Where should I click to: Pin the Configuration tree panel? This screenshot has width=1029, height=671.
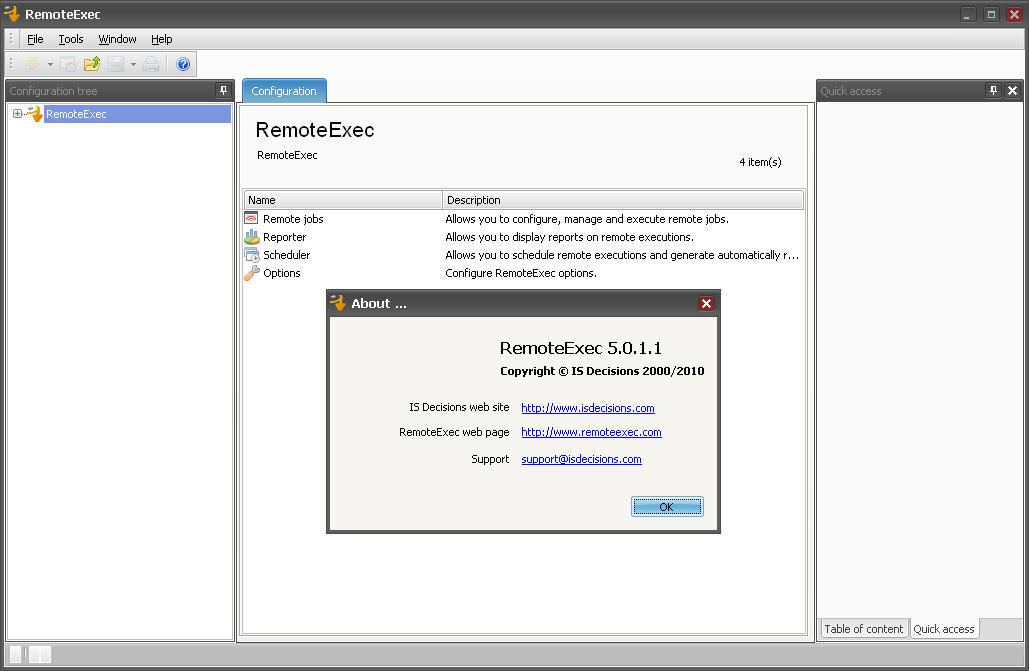tap(223, 91)
